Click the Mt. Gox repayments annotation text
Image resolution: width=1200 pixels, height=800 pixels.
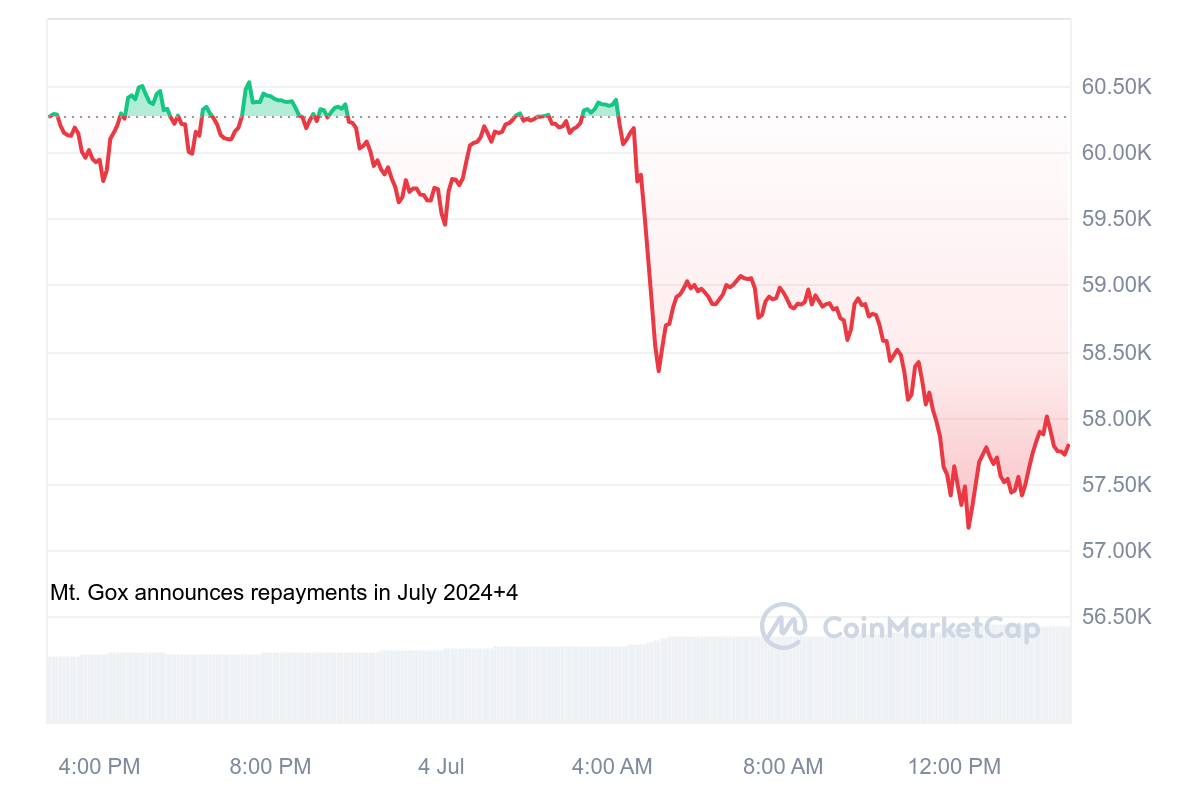pyautogui.click(x=284, y=593)
